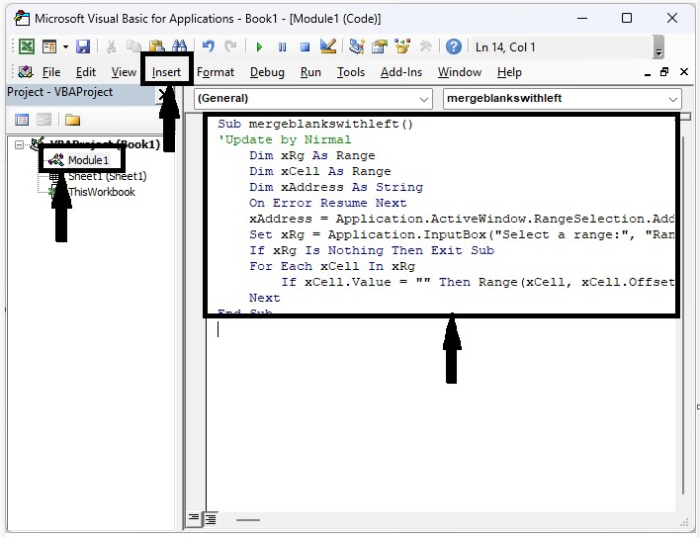Open the Project Explorer icon

(x=357, y=46)
